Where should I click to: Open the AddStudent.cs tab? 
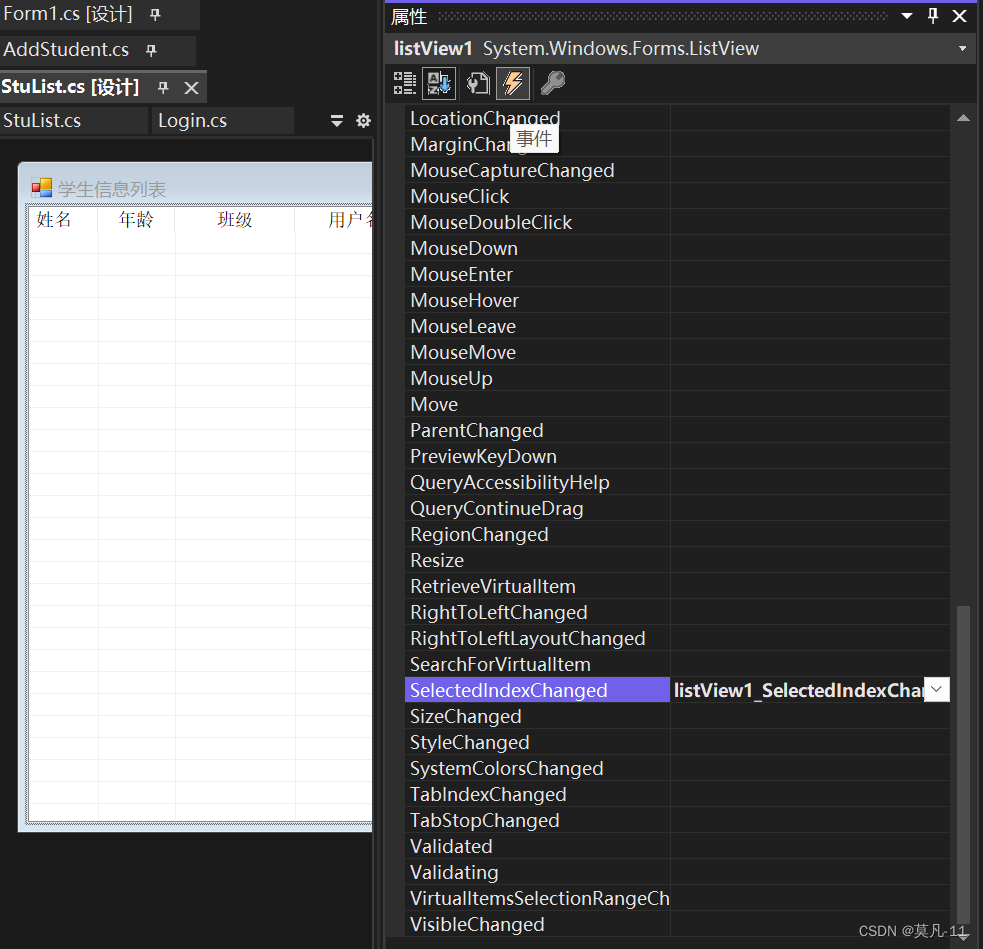pyautogui.click(x=66, y=50)
